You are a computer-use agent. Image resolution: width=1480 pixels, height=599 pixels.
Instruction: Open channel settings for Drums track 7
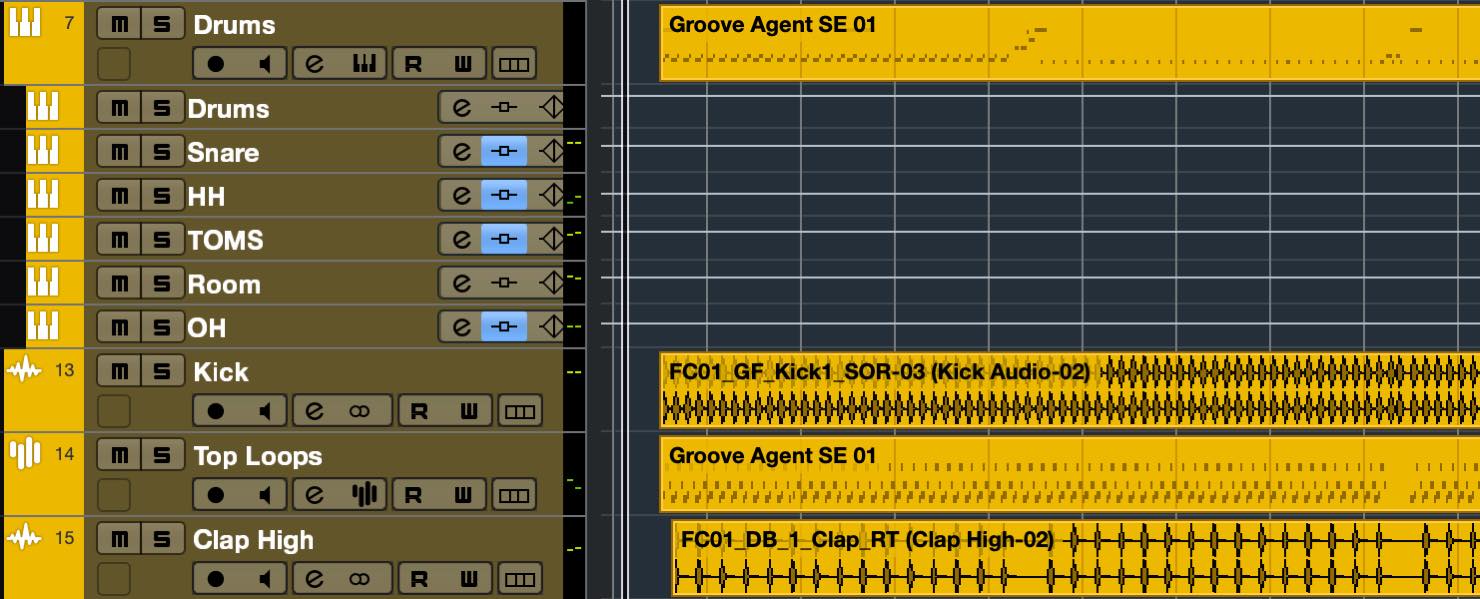tap(315, 64)
